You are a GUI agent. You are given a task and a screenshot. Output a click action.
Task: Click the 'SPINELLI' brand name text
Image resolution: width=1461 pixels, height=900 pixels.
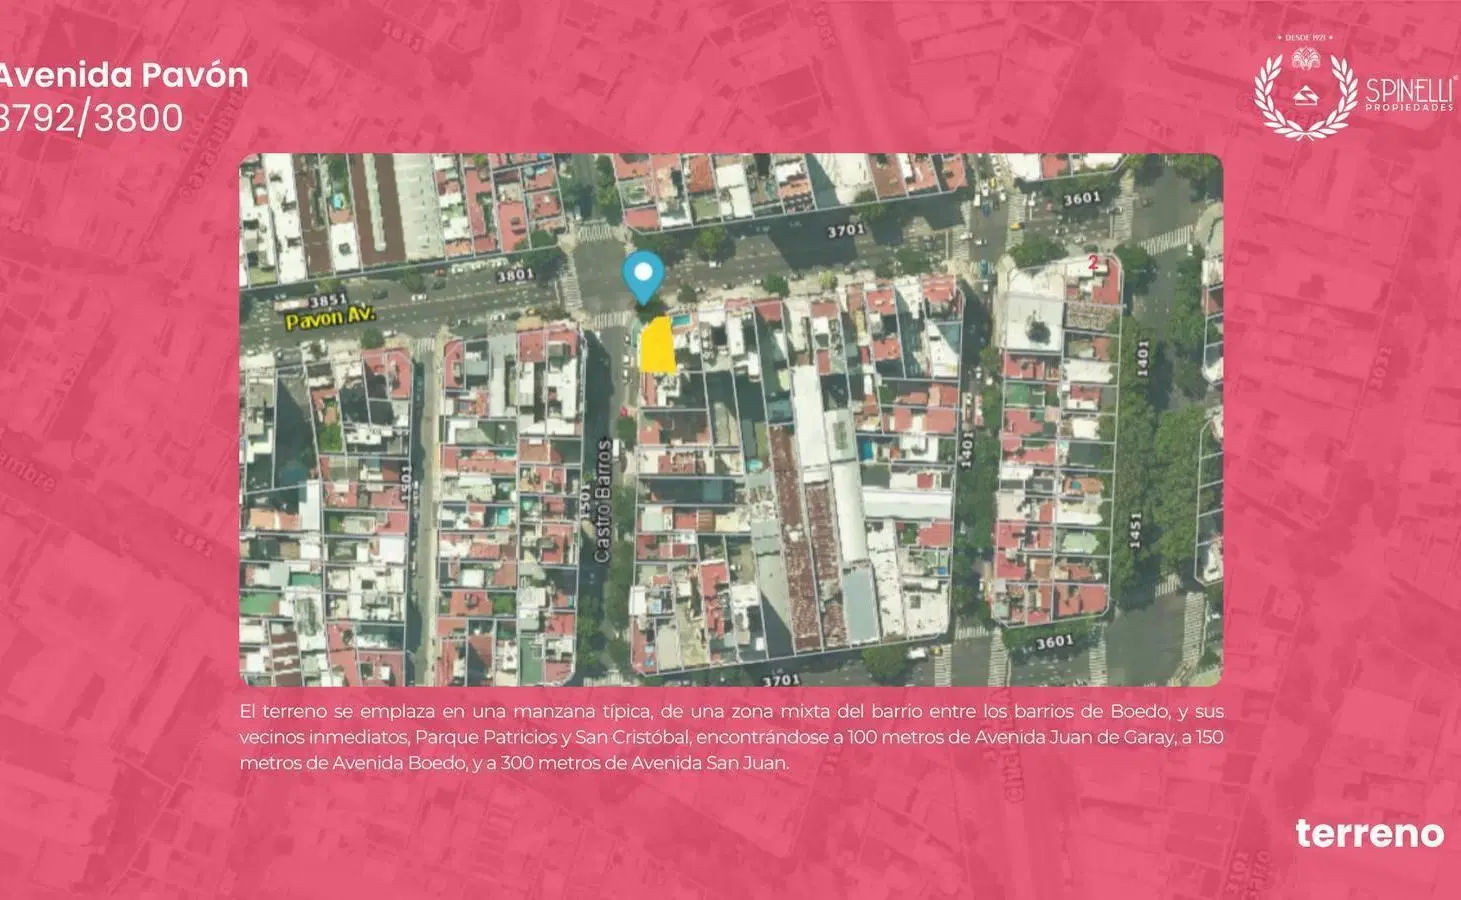click(x=1410, y=90)
